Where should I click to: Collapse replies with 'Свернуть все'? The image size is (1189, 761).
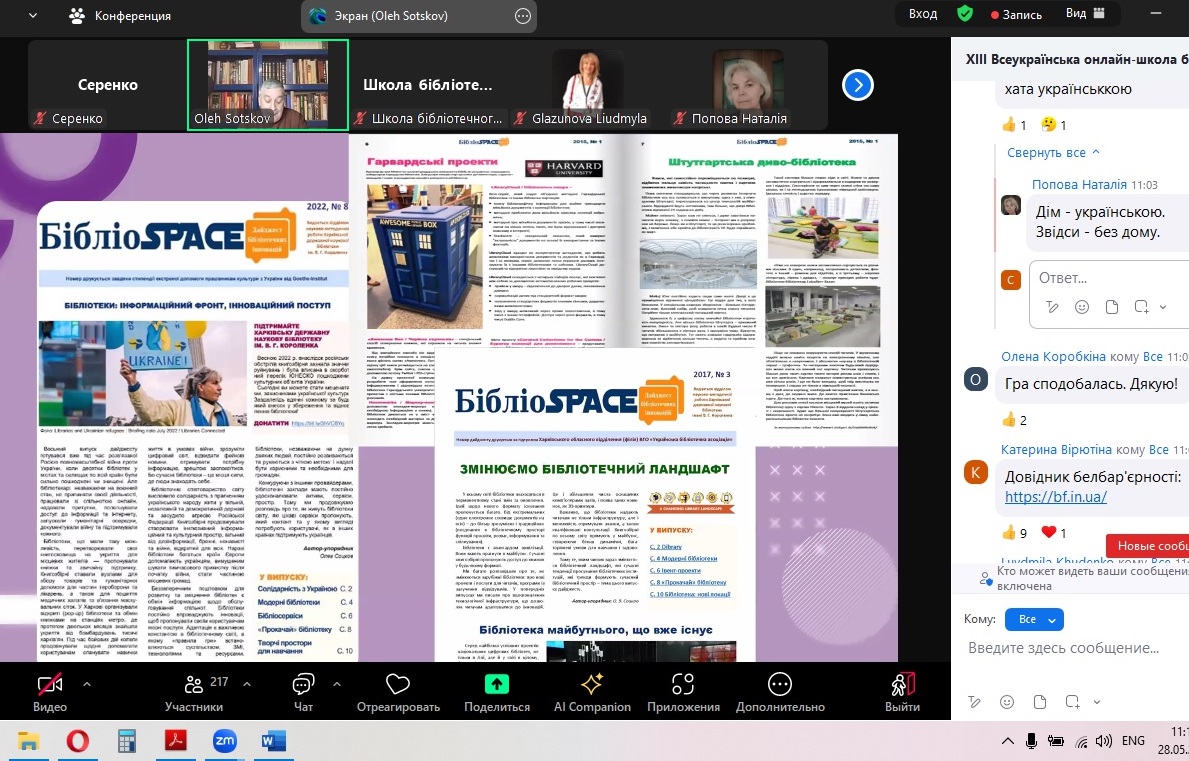1054,153
